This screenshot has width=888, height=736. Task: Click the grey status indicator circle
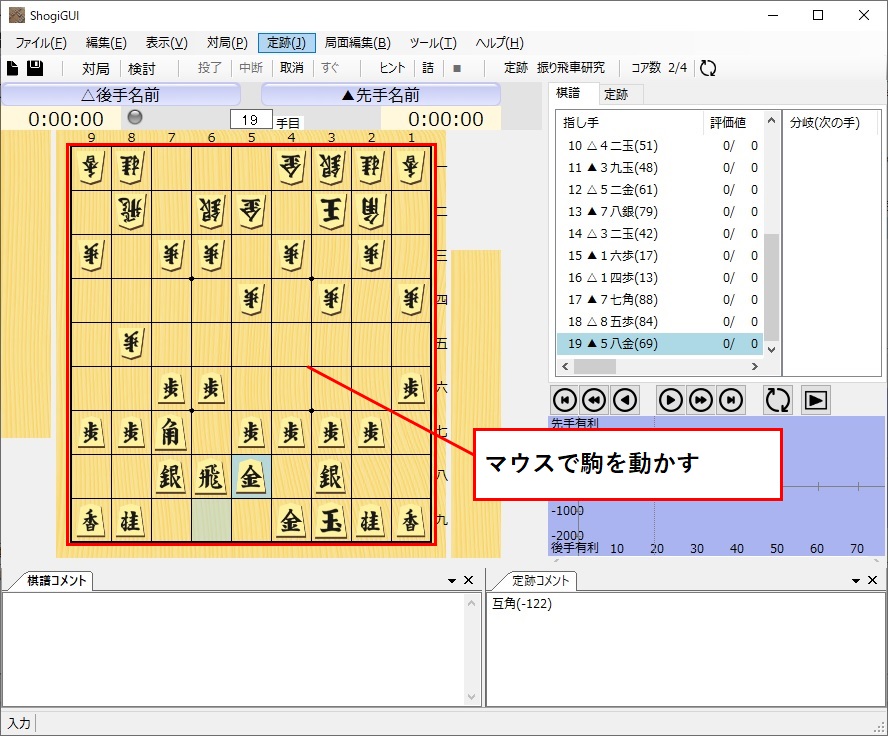tap(135, 117)
